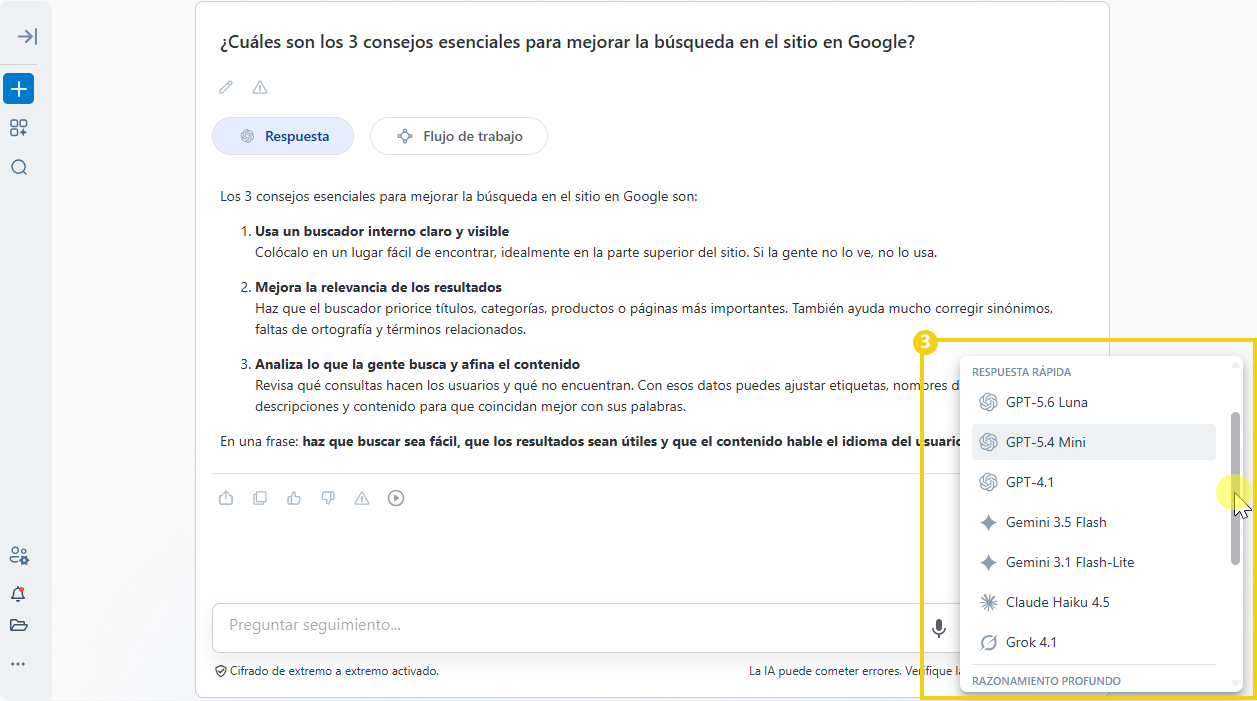1257x701 pixels.
Task: Pick Claude Haiku 4.5 model
Action: (x=1094, y=602)
